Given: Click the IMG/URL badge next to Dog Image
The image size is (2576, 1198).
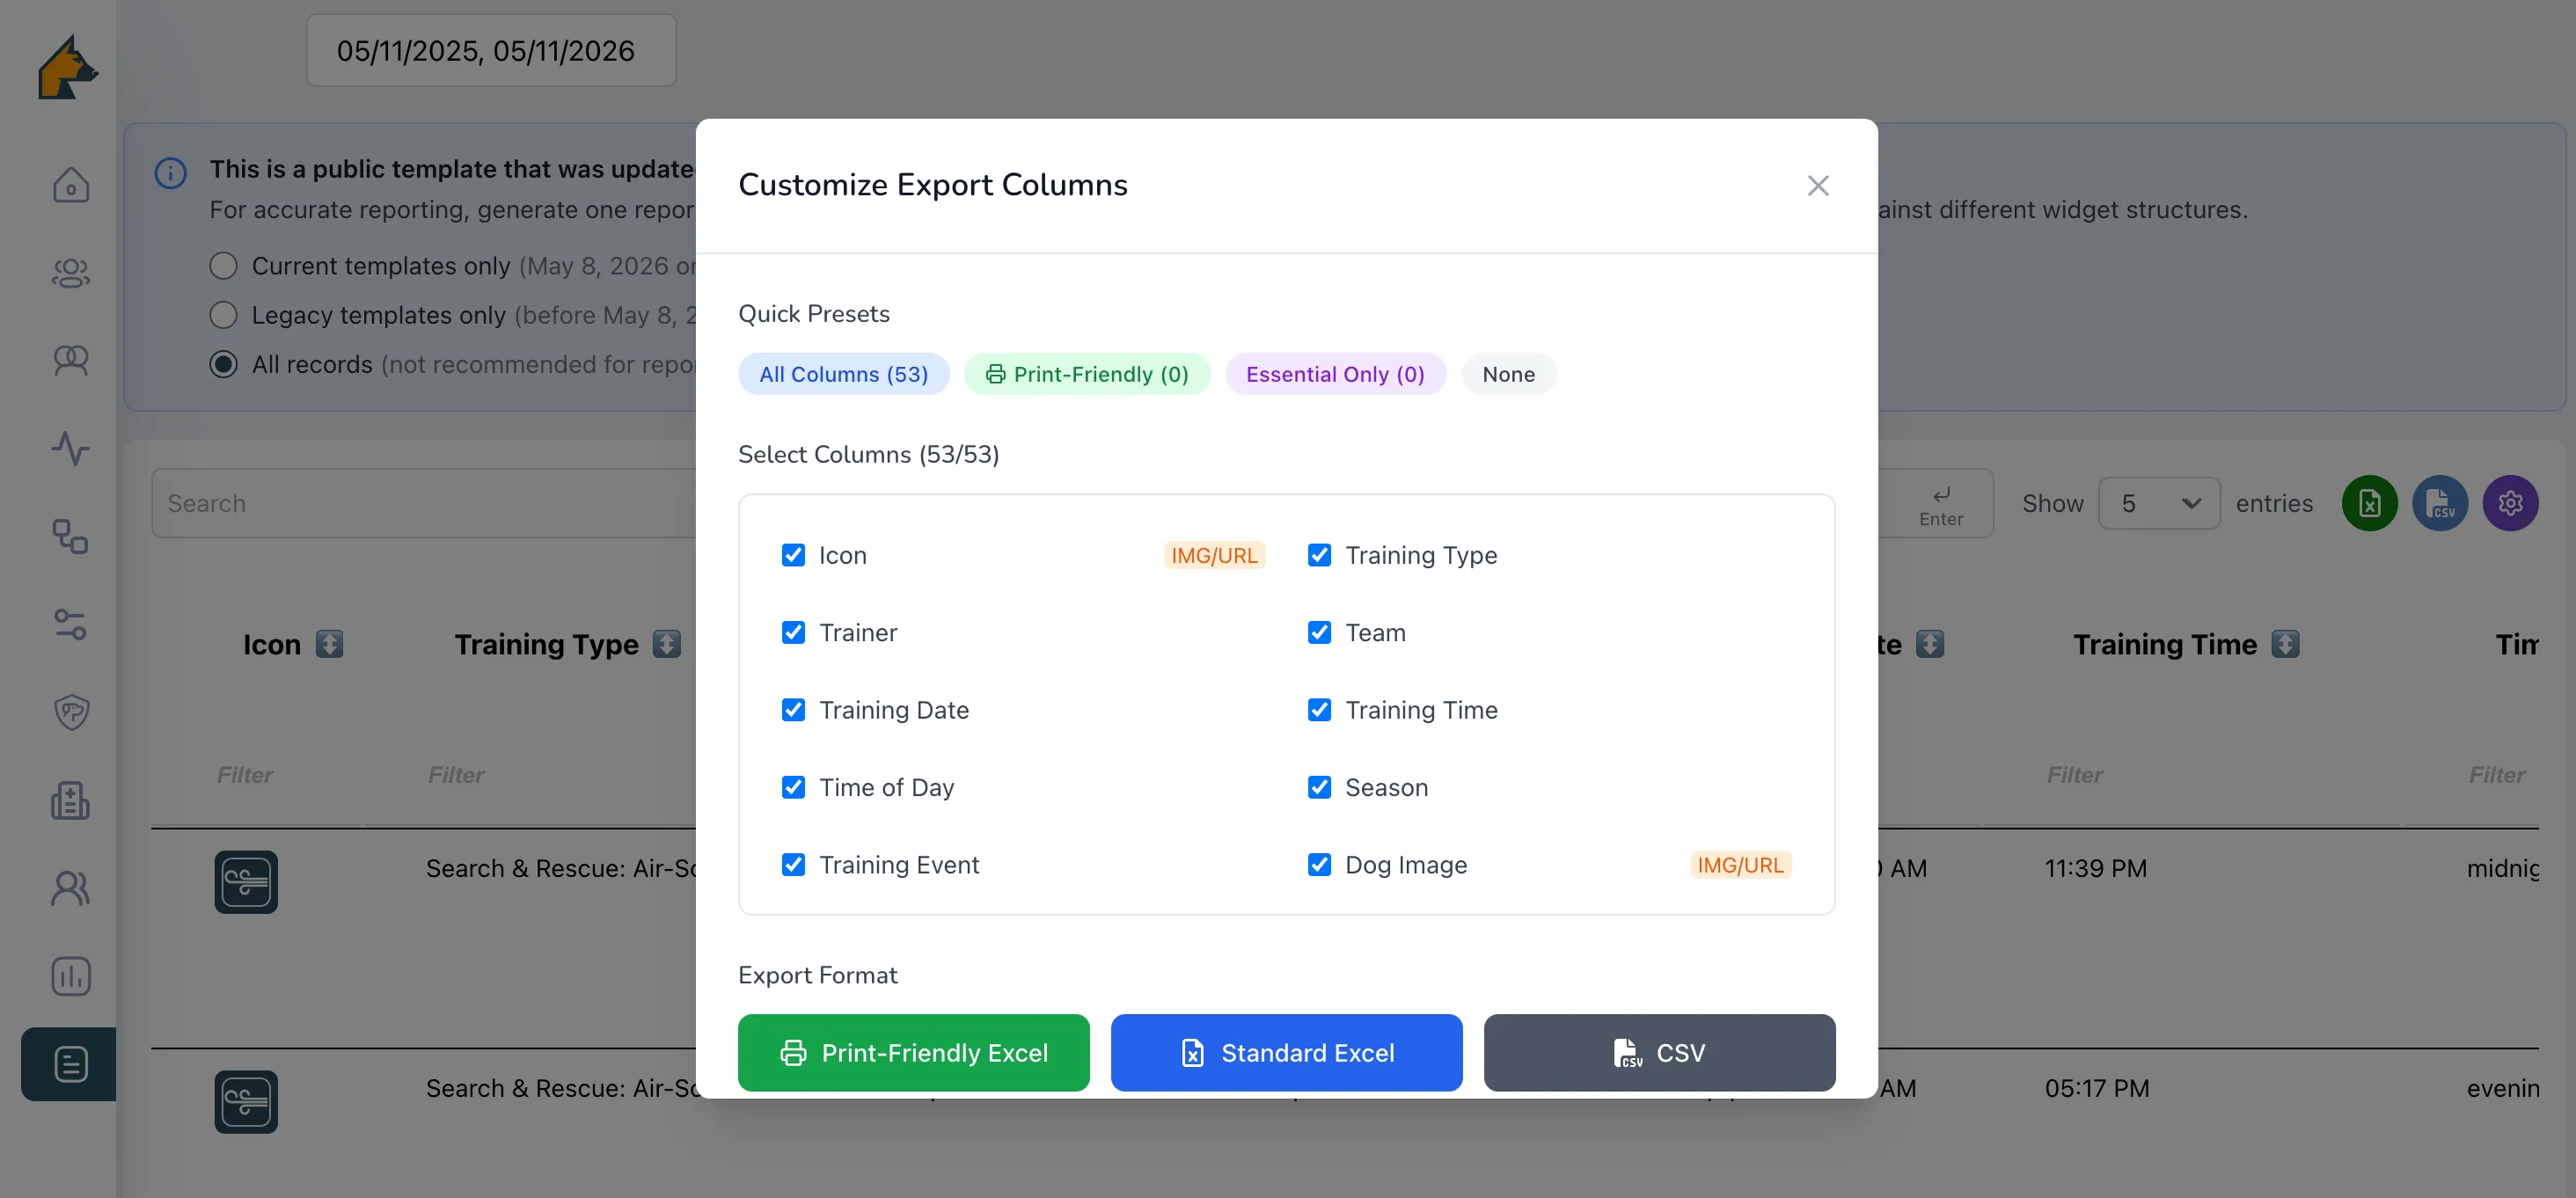Looking at the screenshot, I should (1740, 864).
